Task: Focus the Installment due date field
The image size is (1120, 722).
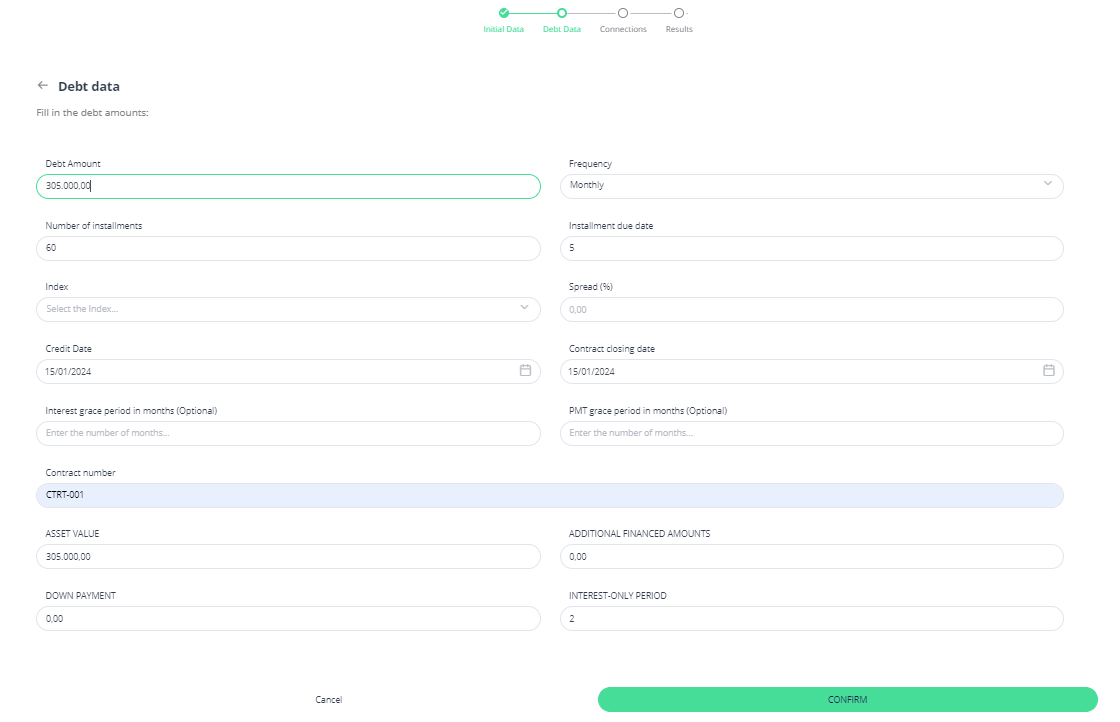Action: 811,249
